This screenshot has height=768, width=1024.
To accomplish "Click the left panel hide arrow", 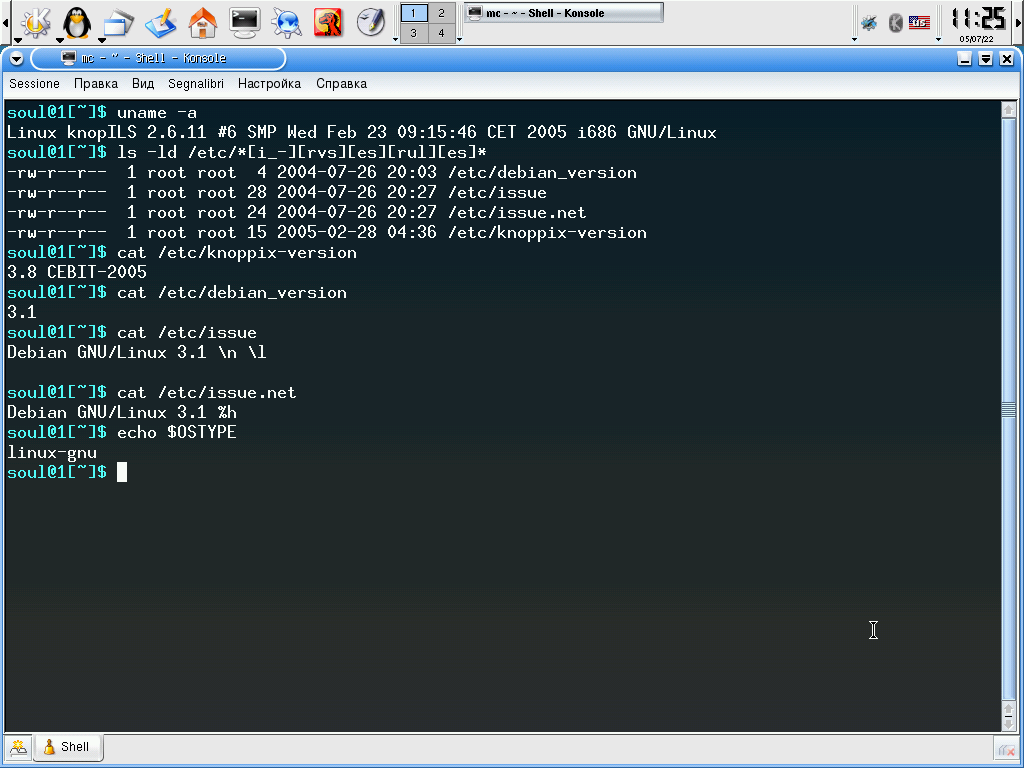I will pyautogui.click(x=5, y=23).
